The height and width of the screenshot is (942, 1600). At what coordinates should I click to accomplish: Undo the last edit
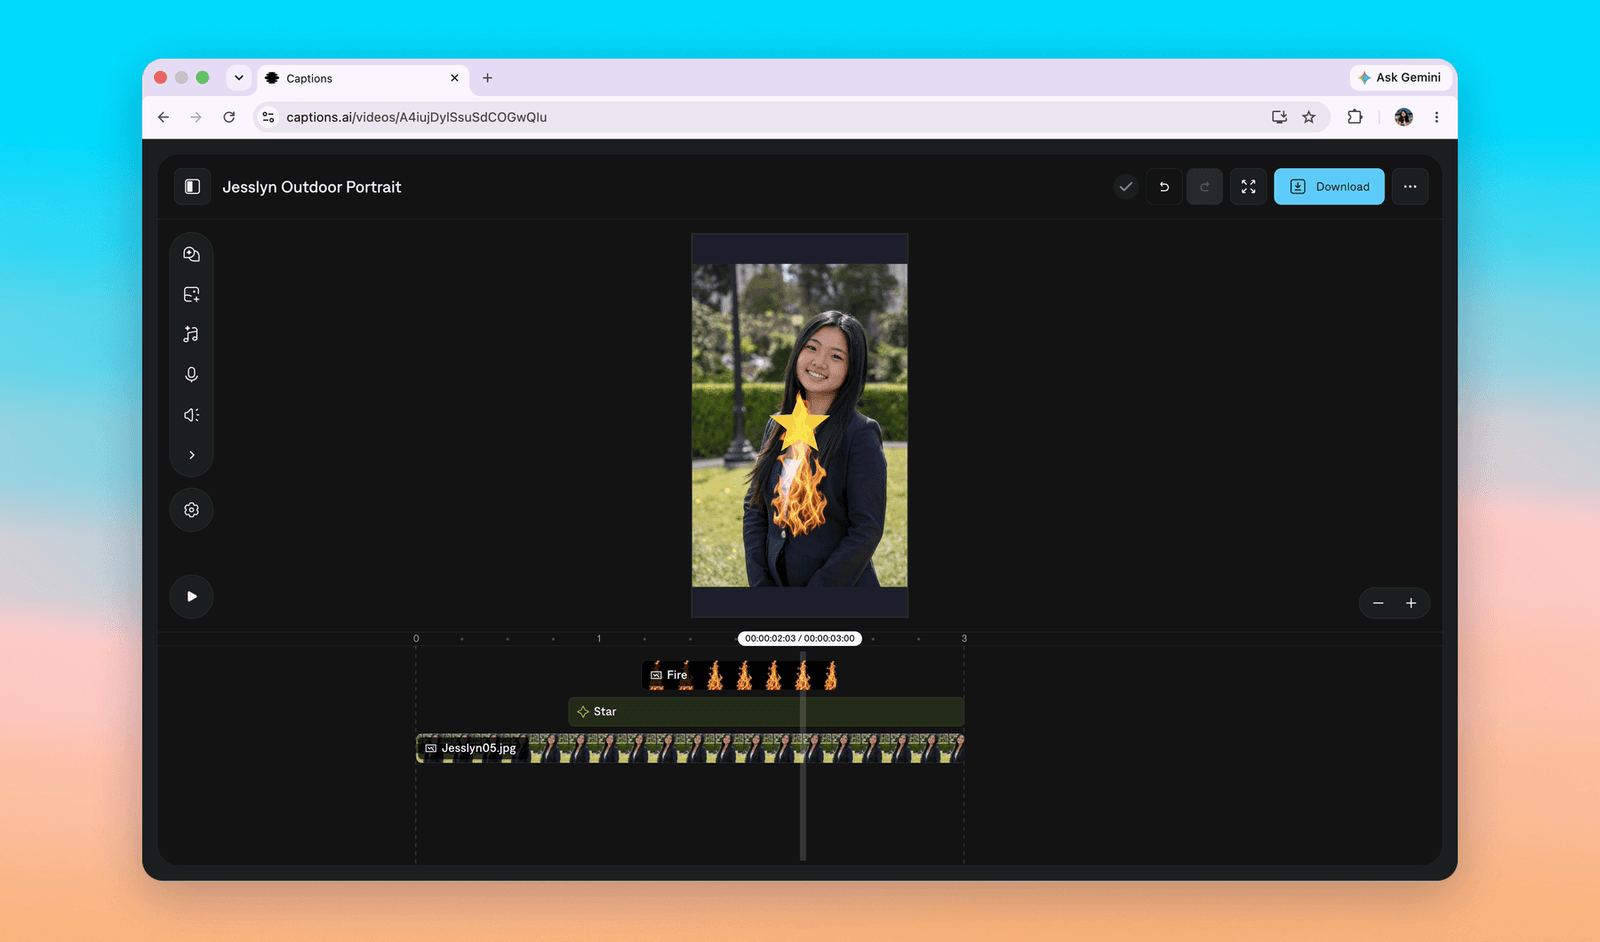click(1164, 187)
